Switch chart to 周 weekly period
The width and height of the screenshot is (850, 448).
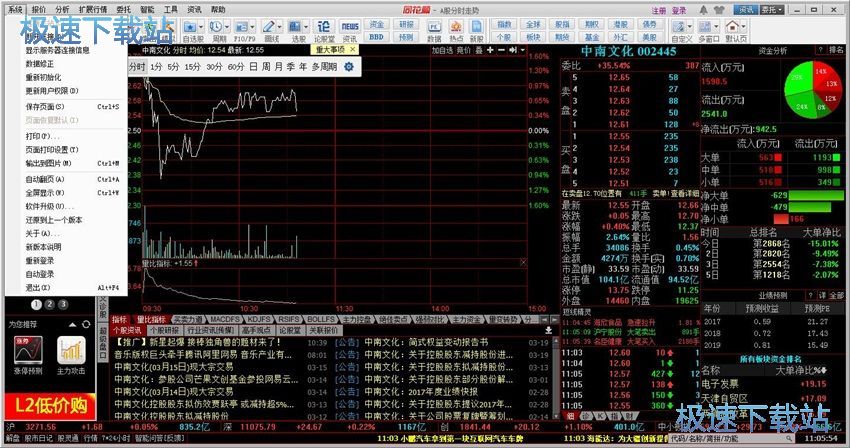(266, 67)
